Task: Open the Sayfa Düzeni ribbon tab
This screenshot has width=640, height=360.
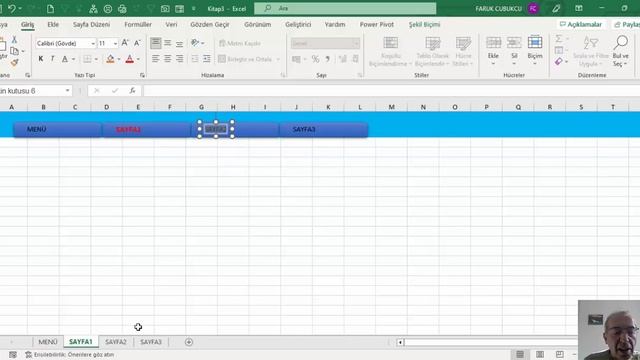Action: click(91, 24)
